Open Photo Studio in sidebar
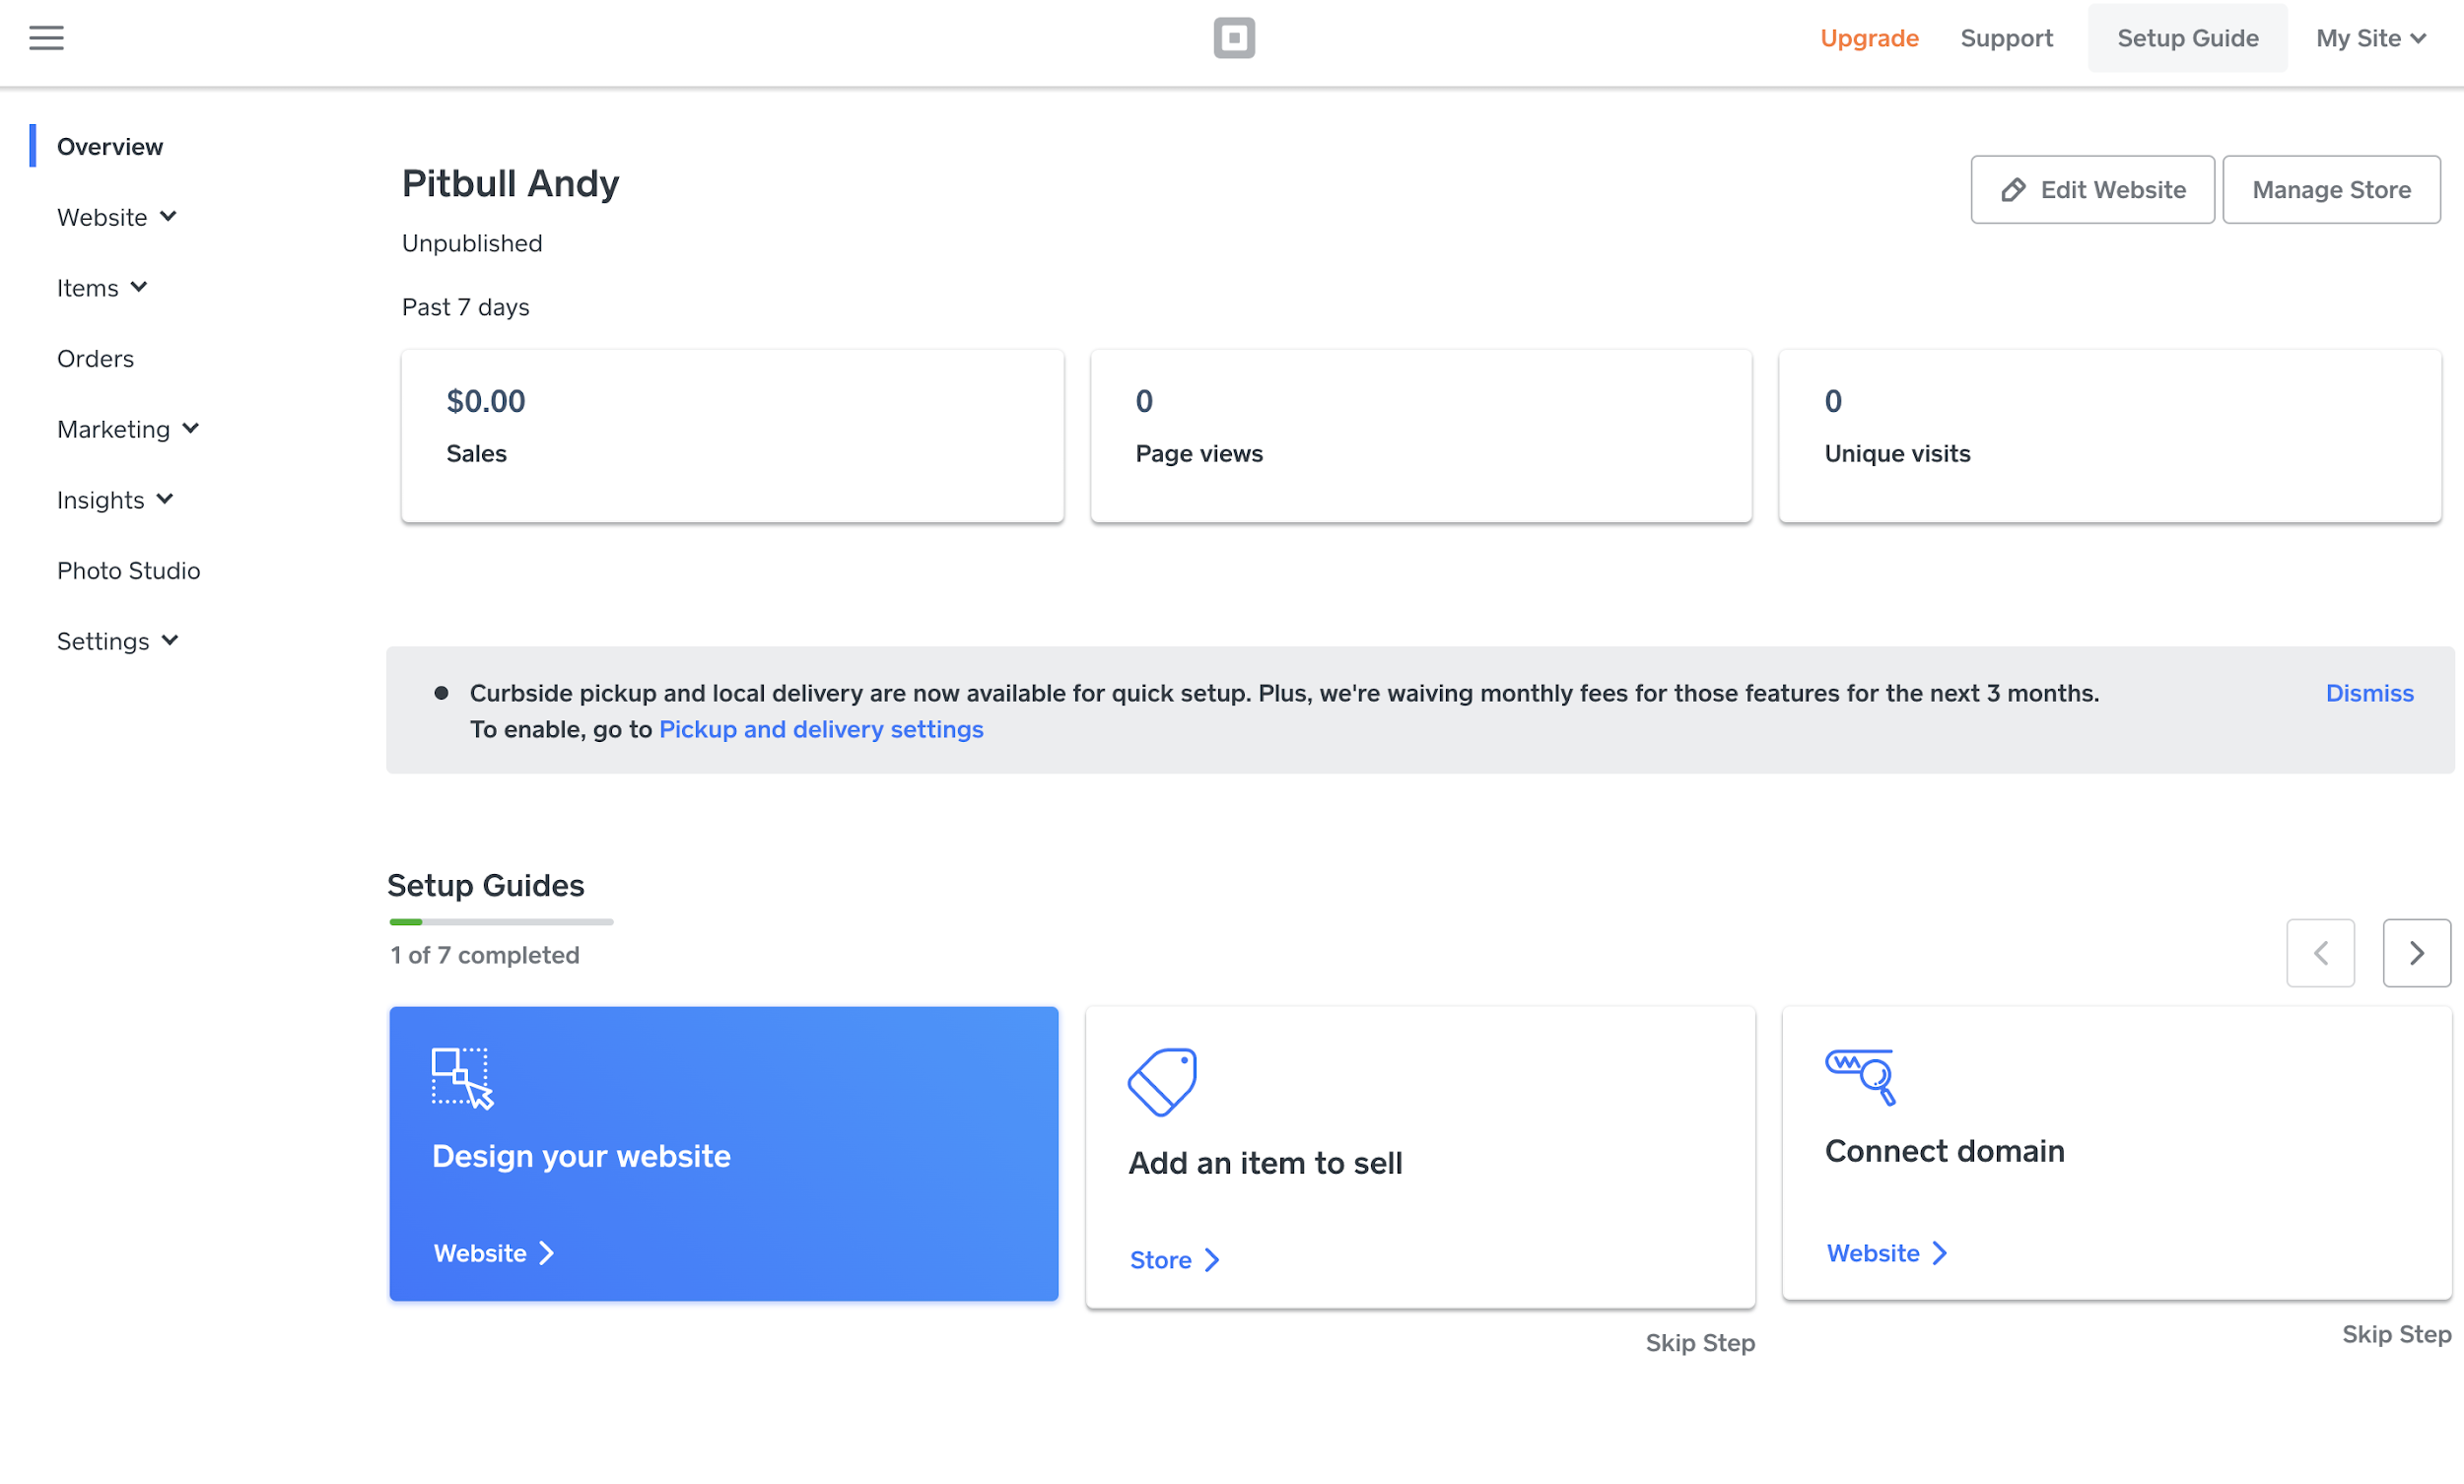2464x1484 pixels. tap(128, 570)
